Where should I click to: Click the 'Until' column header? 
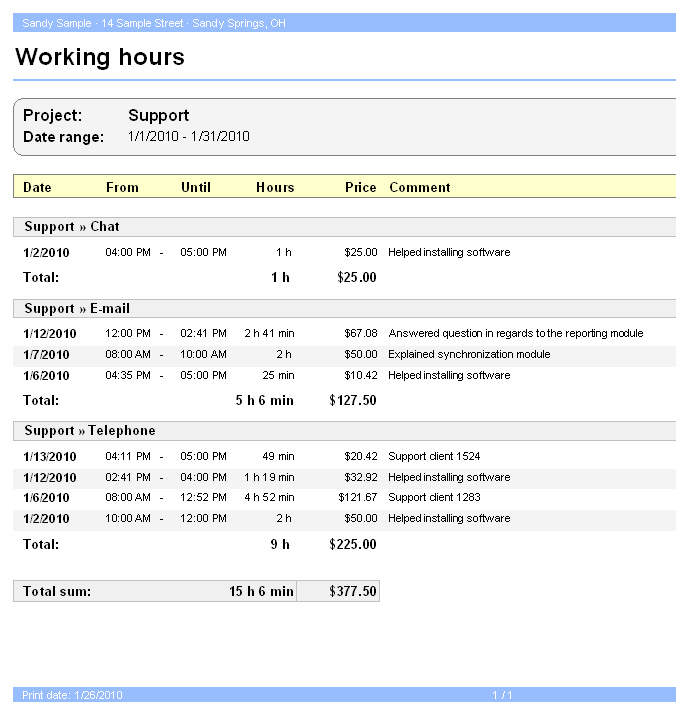pyautogui.click(x=196, y=187)
